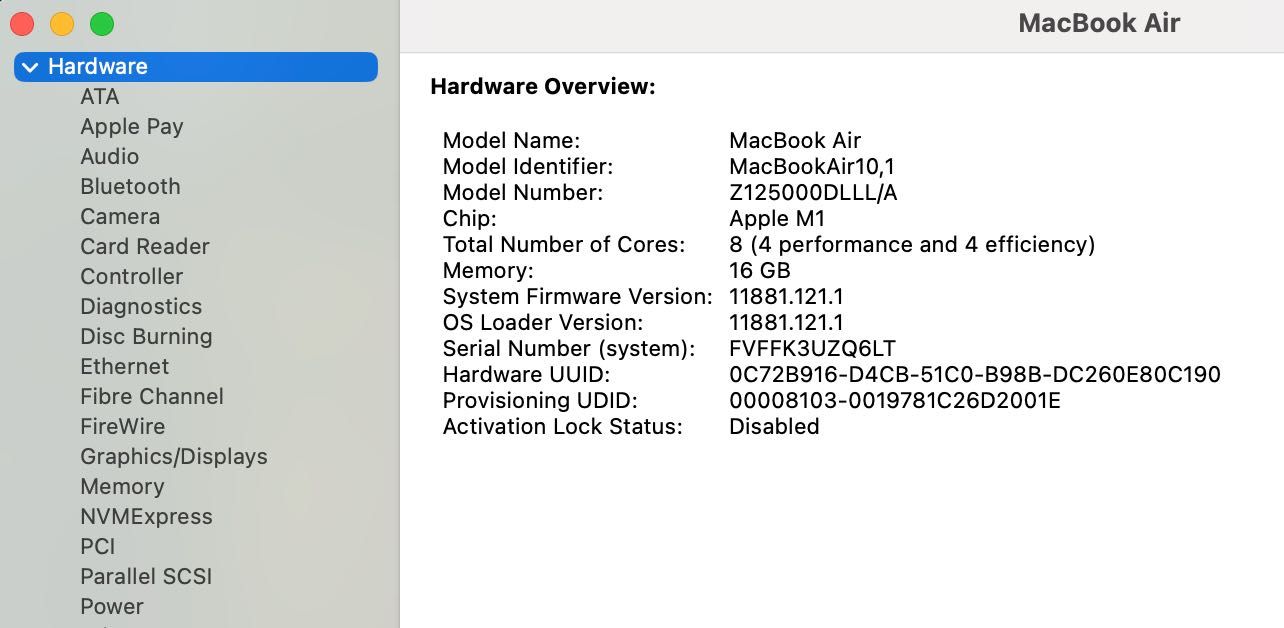
Task: Select Fibre Channel in the sidebar
Action: coord(152,397)
